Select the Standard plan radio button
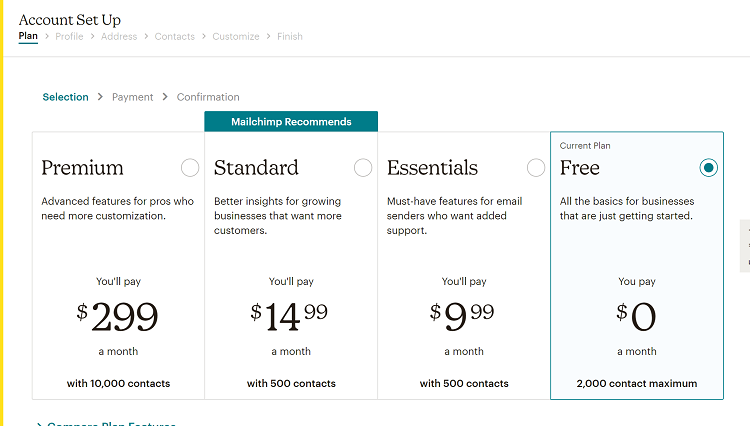Screen dimensions: 750x426 tap(363, 167)
